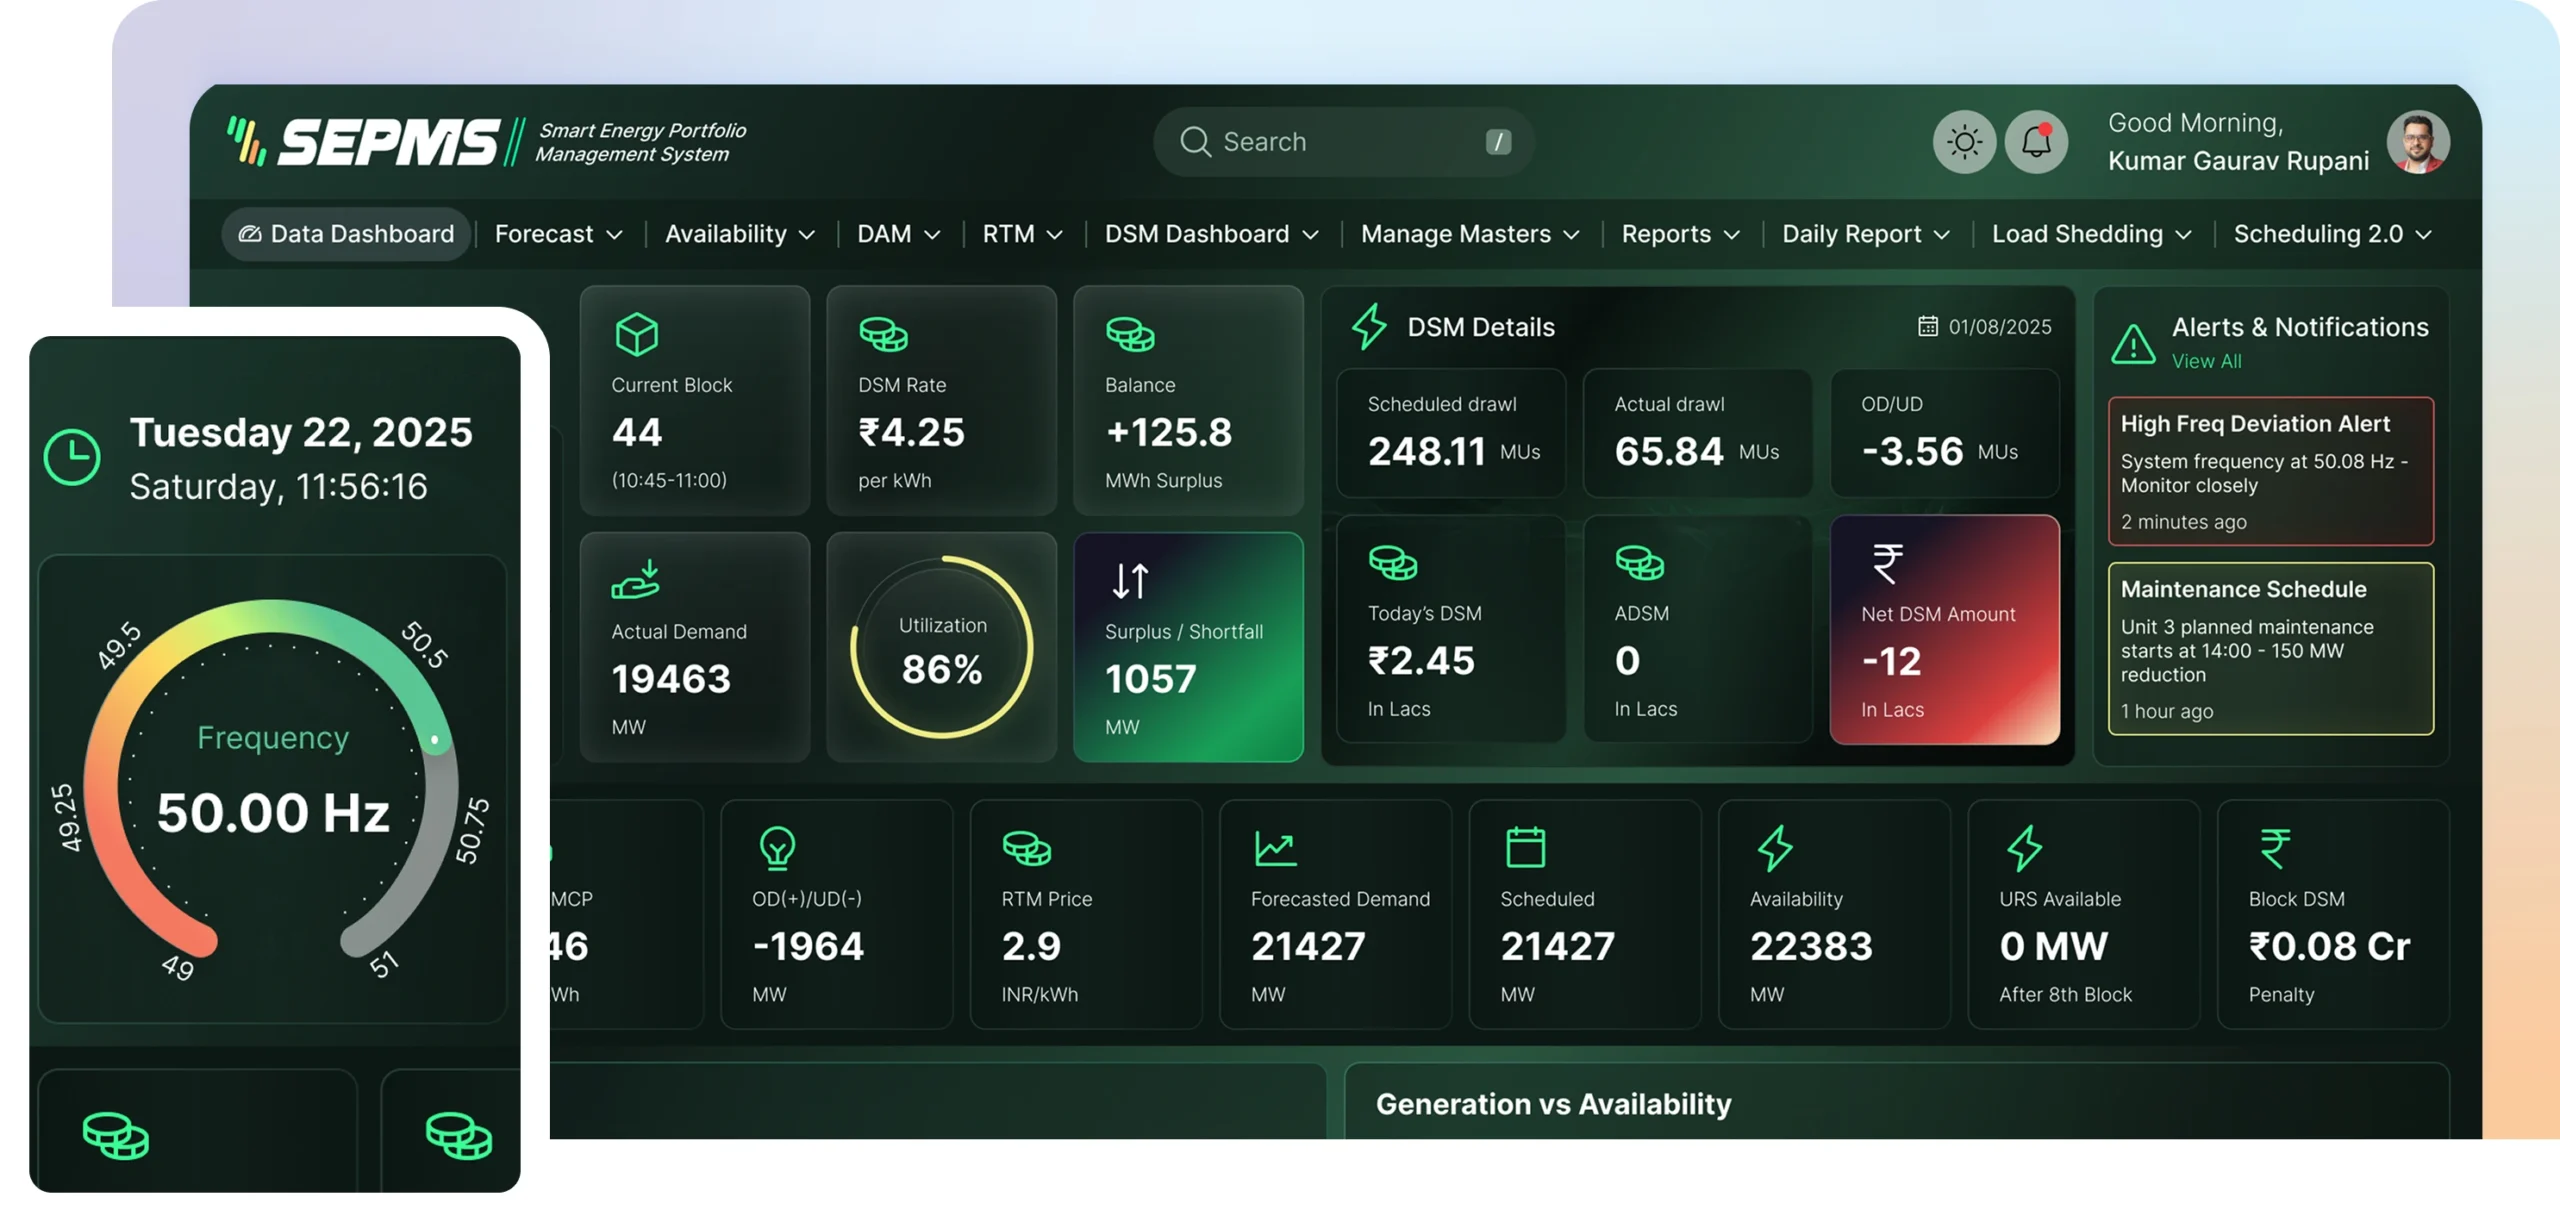Click the calendar icon beside DSM date
The image size is (2560, 1222).
(x=1928, y=326)
